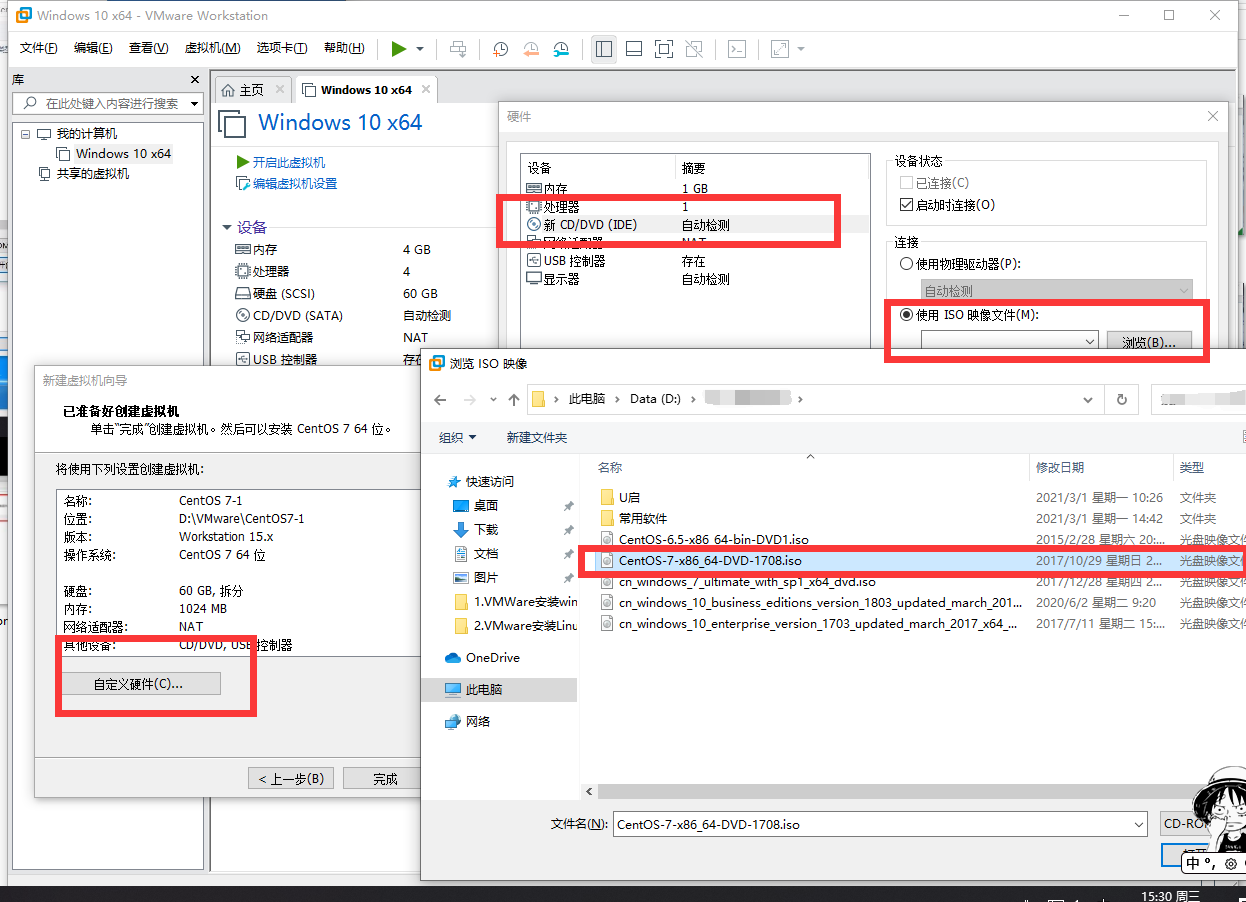Go back in the ISO browse dialog

pos(440,399)
